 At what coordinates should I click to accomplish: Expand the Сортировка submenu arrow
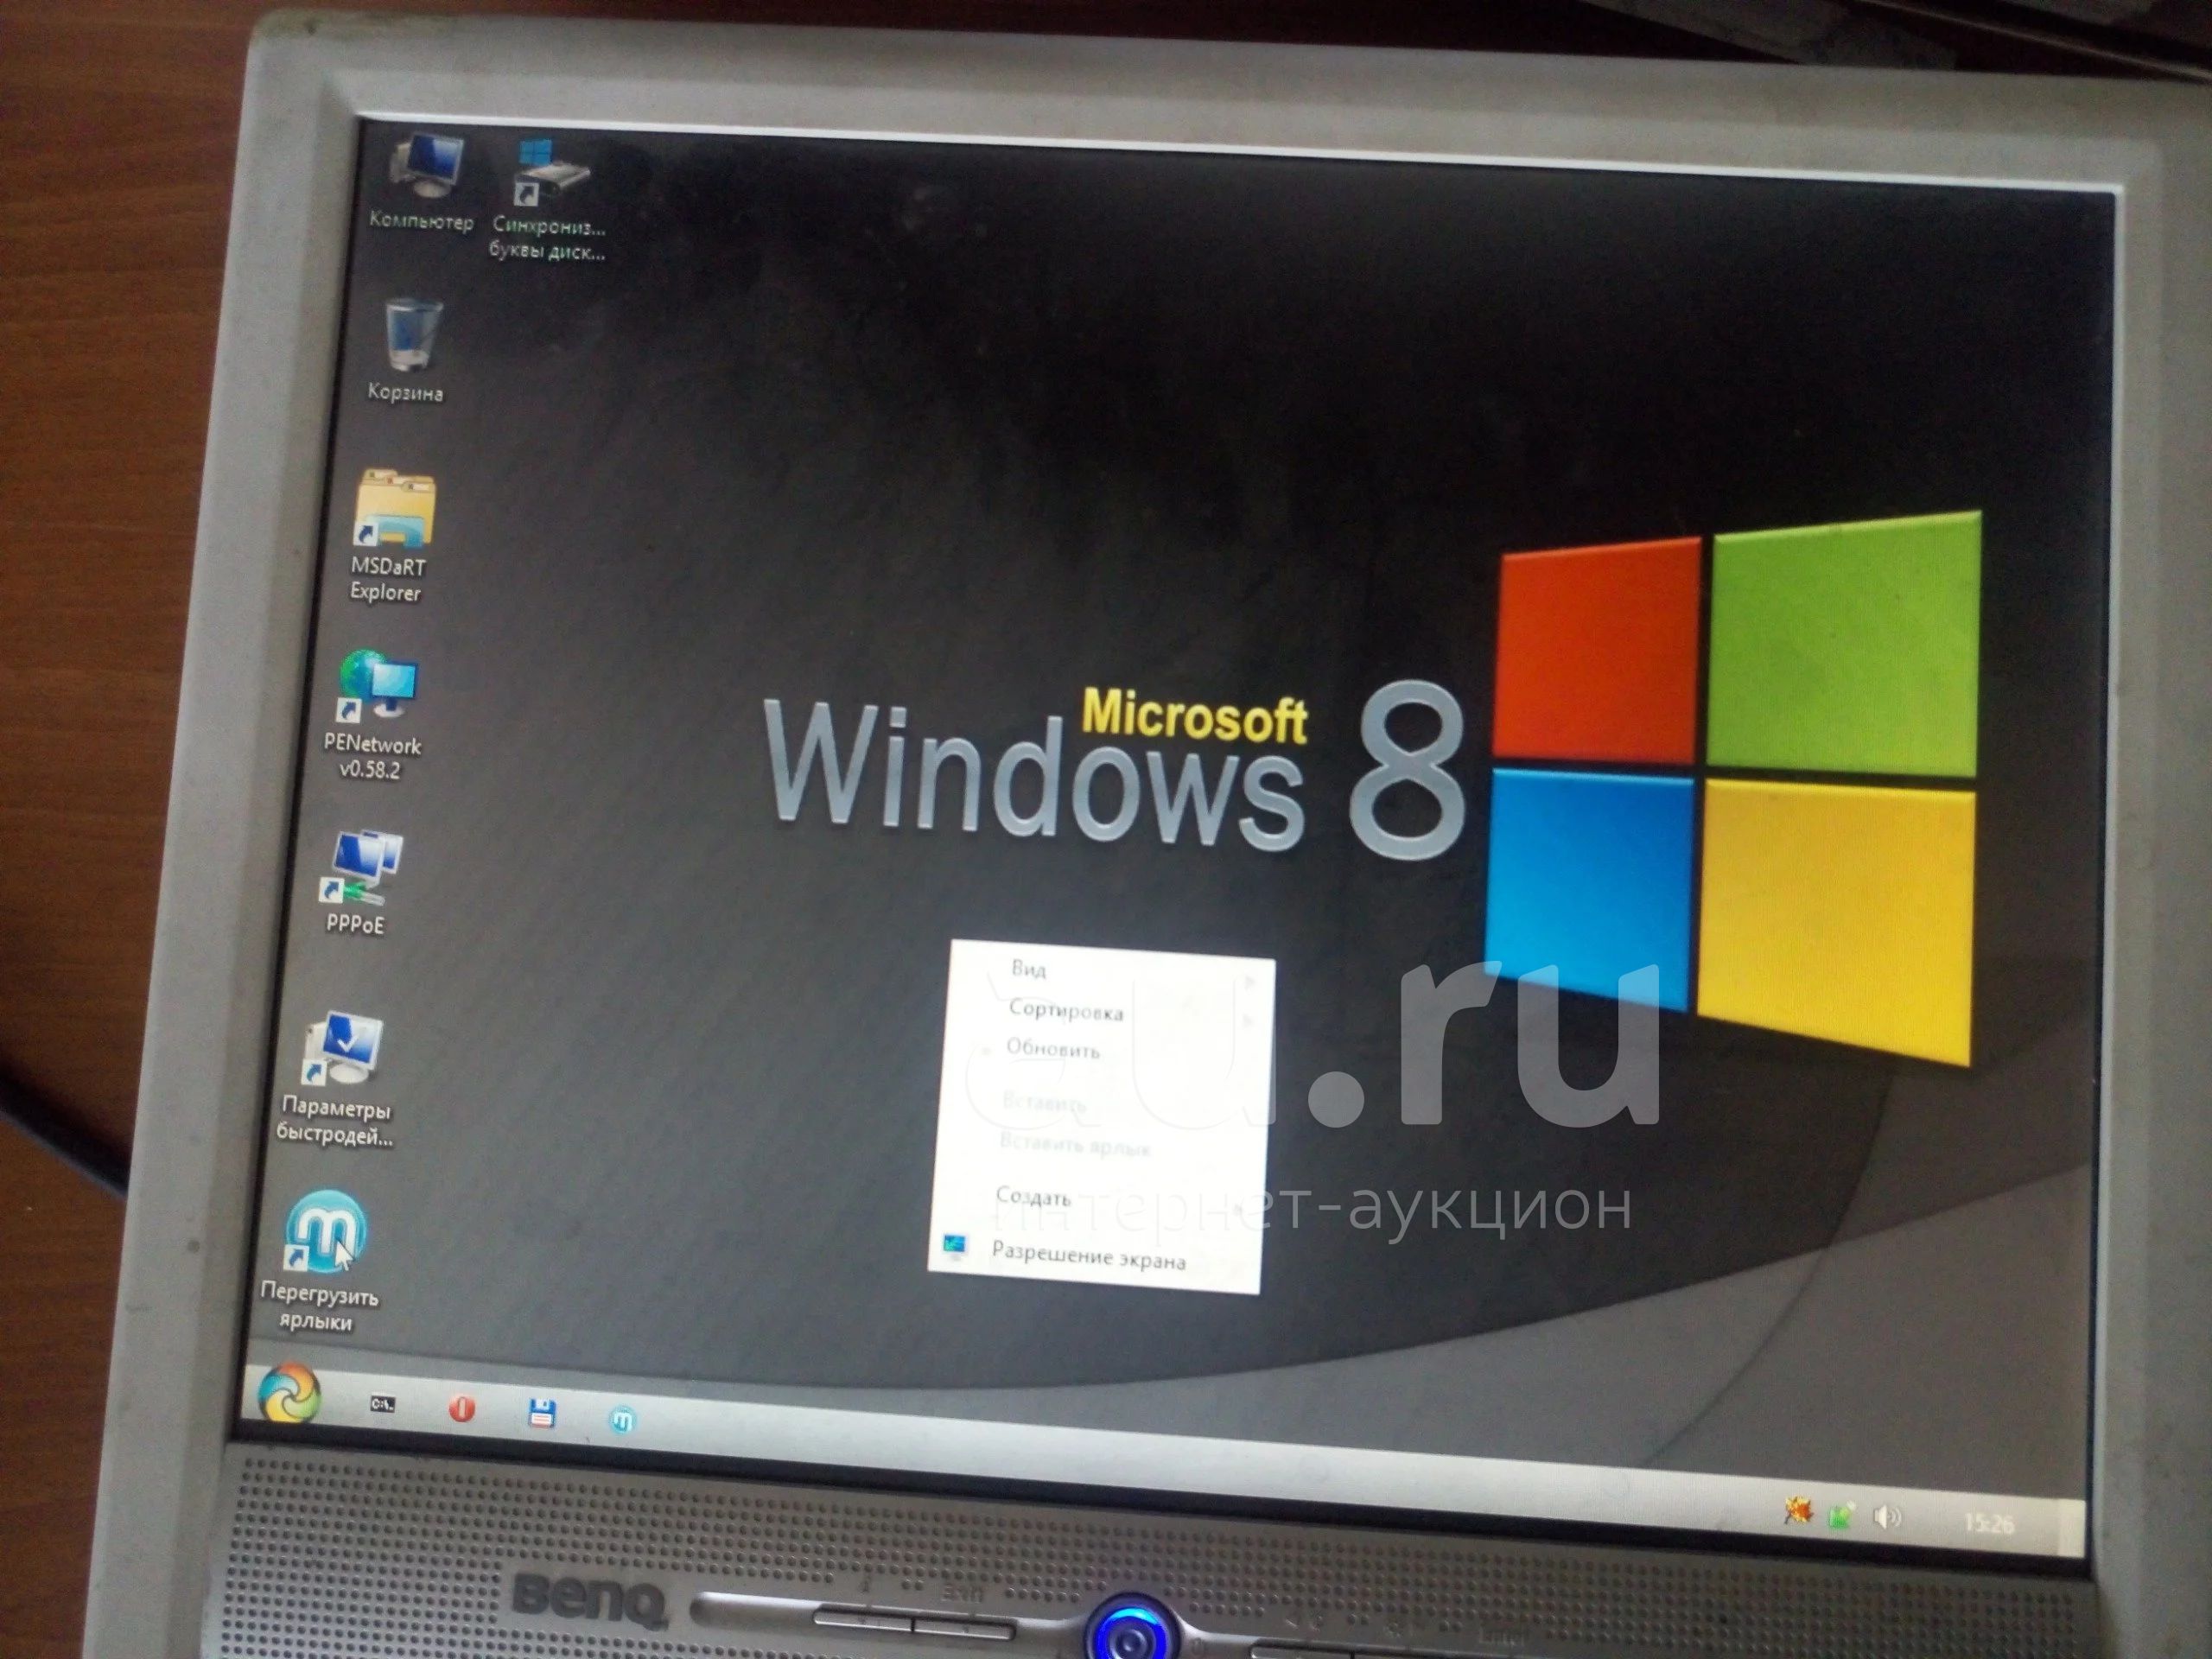[1247, 1022]
